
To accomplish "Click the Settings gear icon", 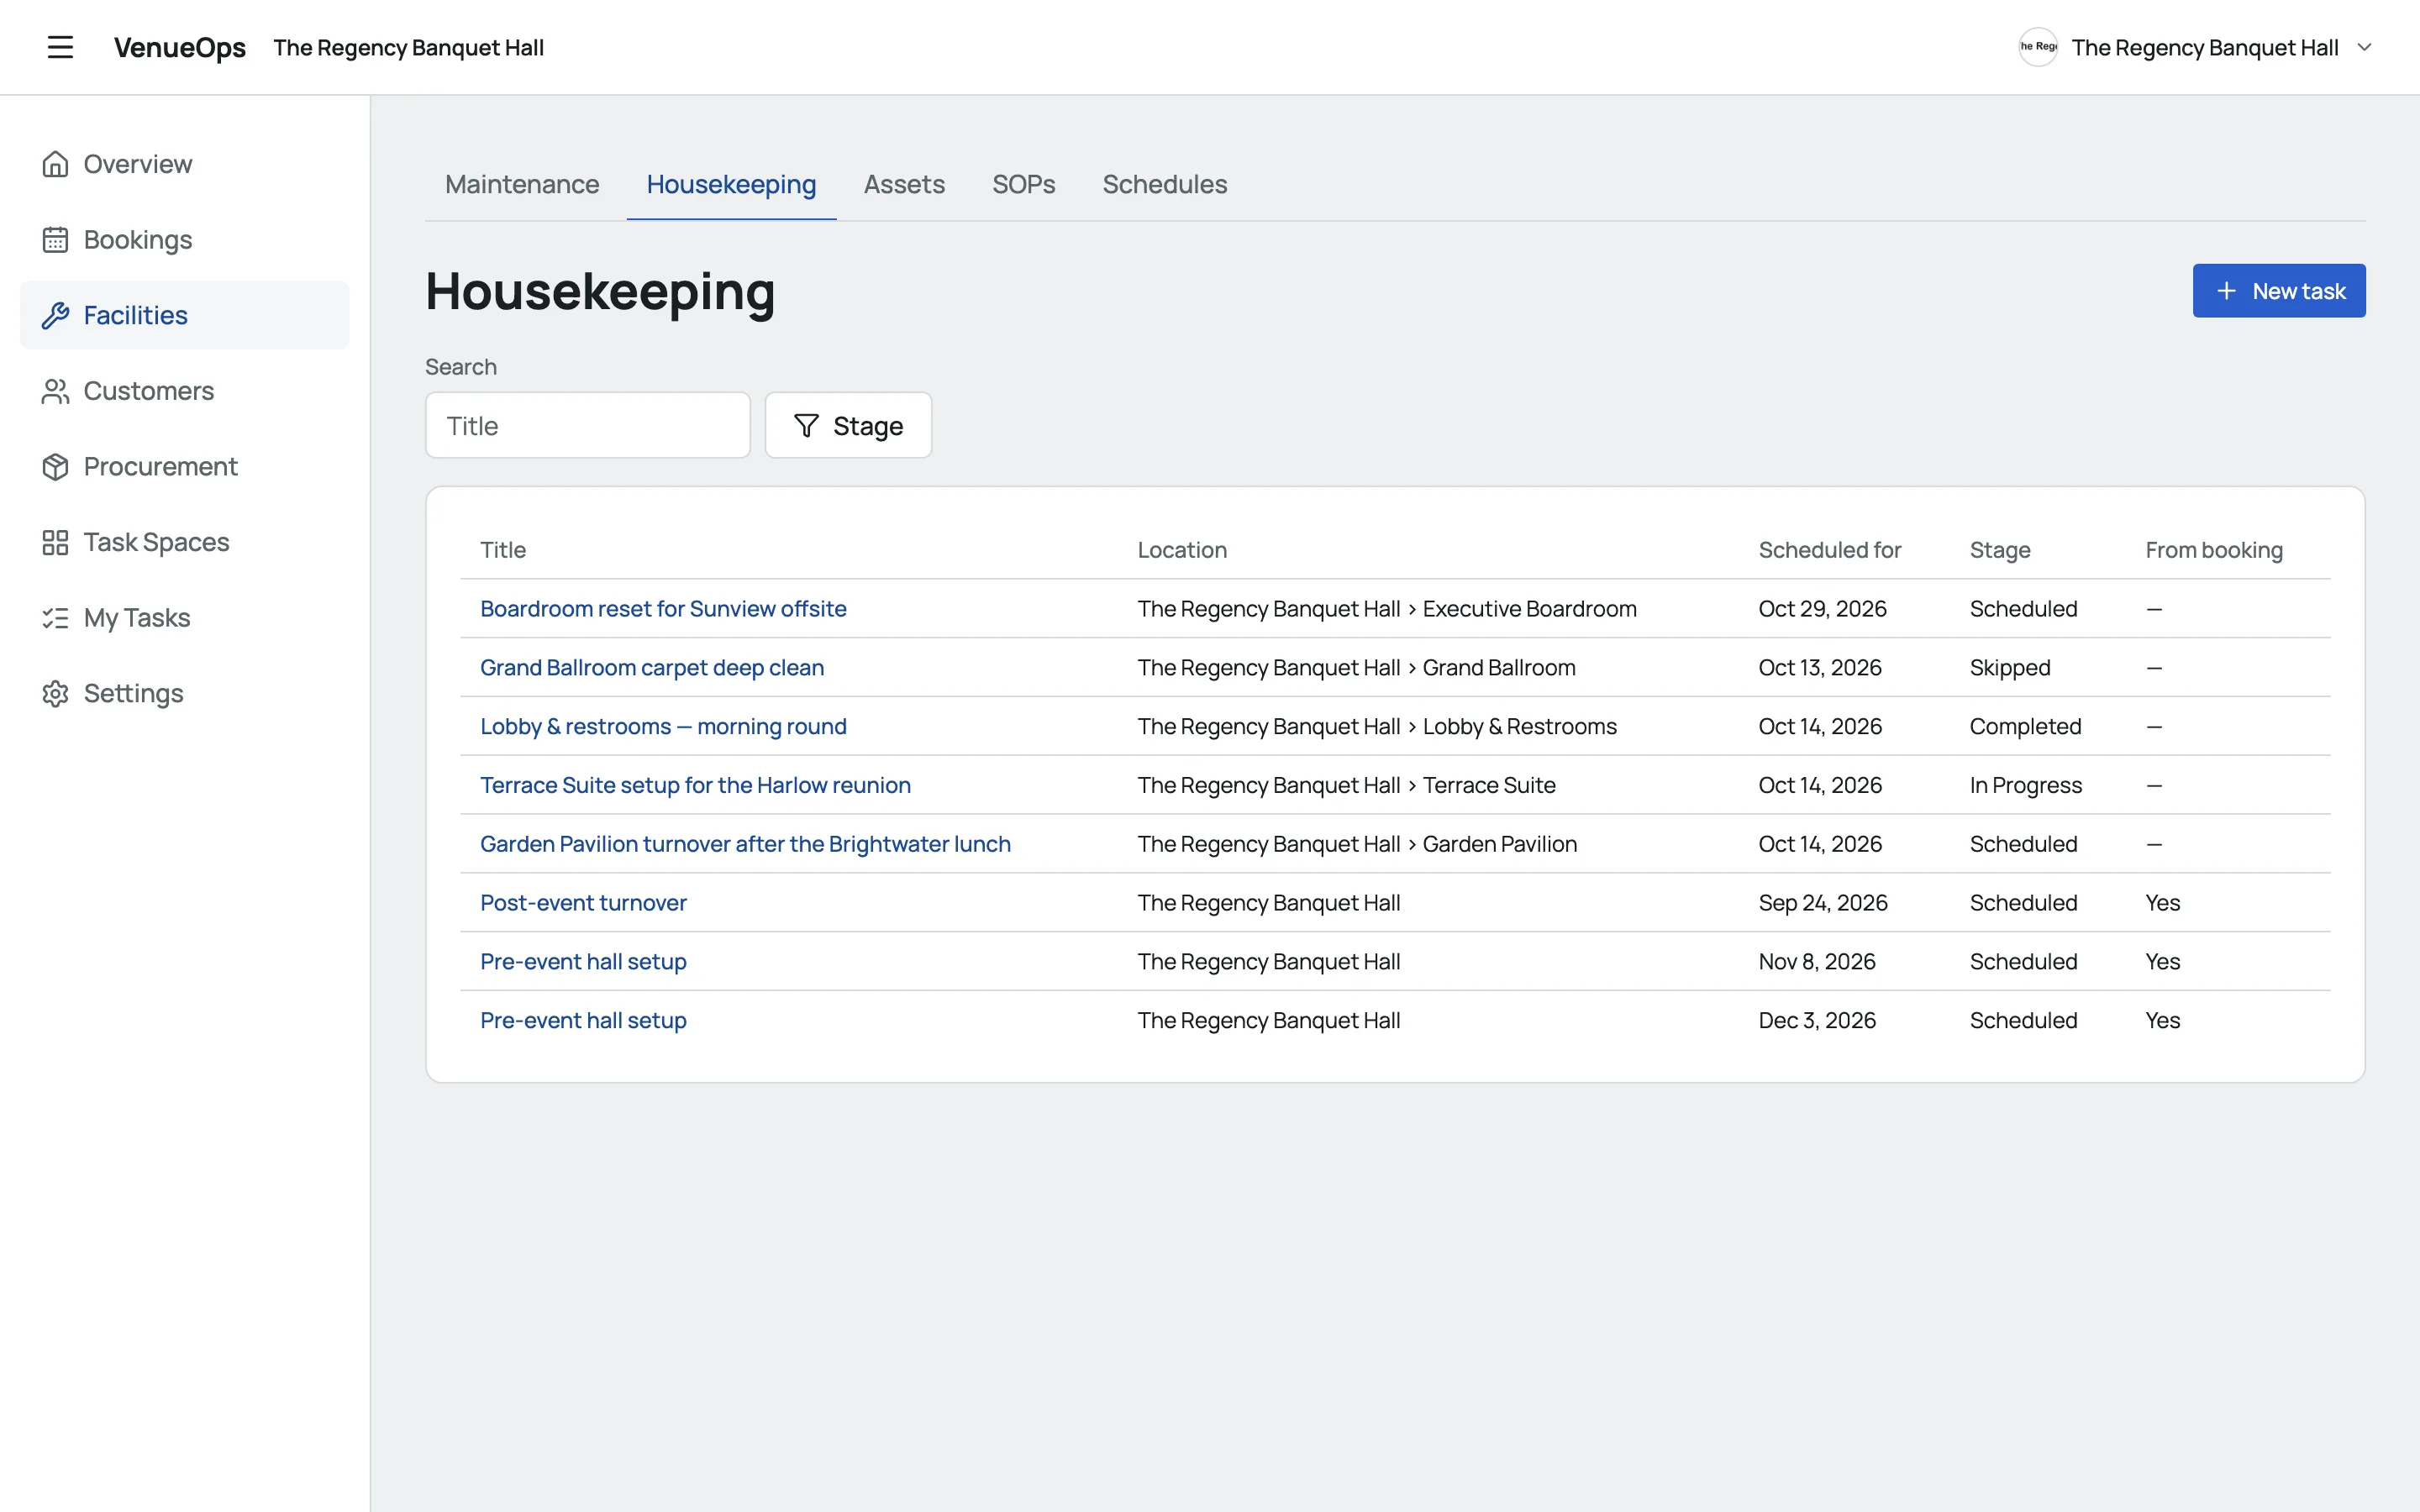I will click(x=55, y=693).
